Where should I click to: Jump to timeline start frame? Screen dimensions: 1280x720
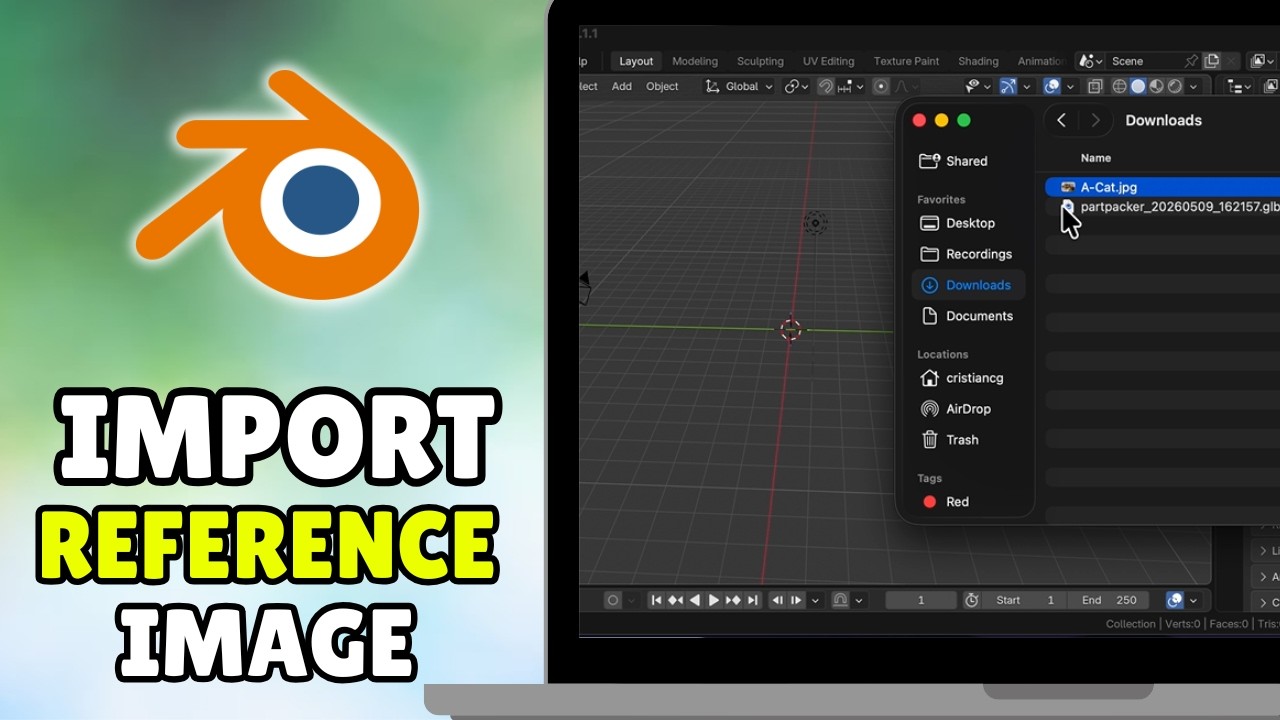pos(656,600)
